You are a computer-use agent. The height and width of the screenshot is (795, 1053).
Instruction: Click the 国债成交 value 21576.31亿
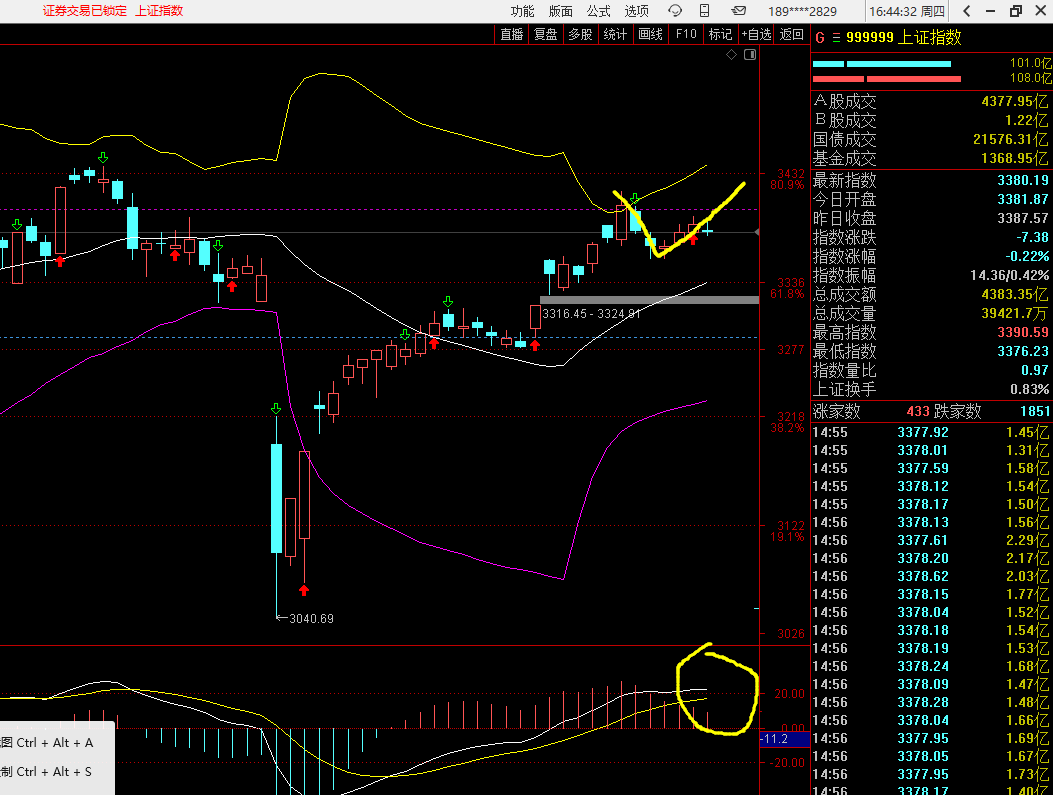pyautogui.click(x=1011, y=139)
